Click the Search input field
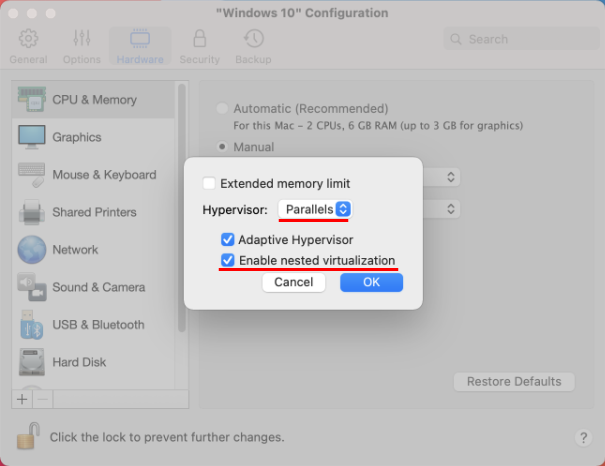The height and width of the screenshot is (466, 605). pos(518,39)
